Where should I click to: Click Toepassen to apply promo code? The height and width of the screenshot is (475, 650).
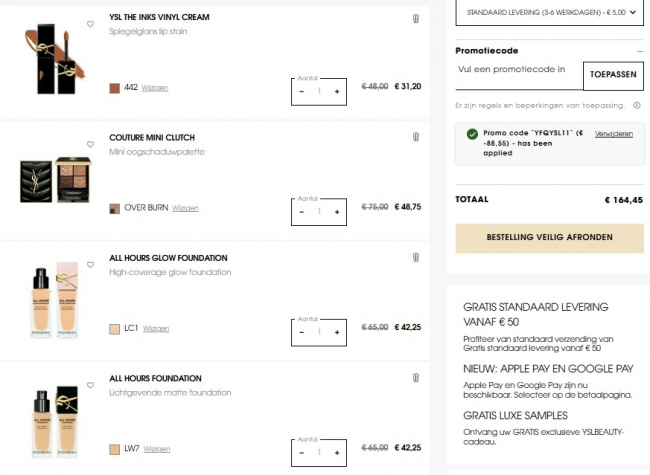[613, 75]
